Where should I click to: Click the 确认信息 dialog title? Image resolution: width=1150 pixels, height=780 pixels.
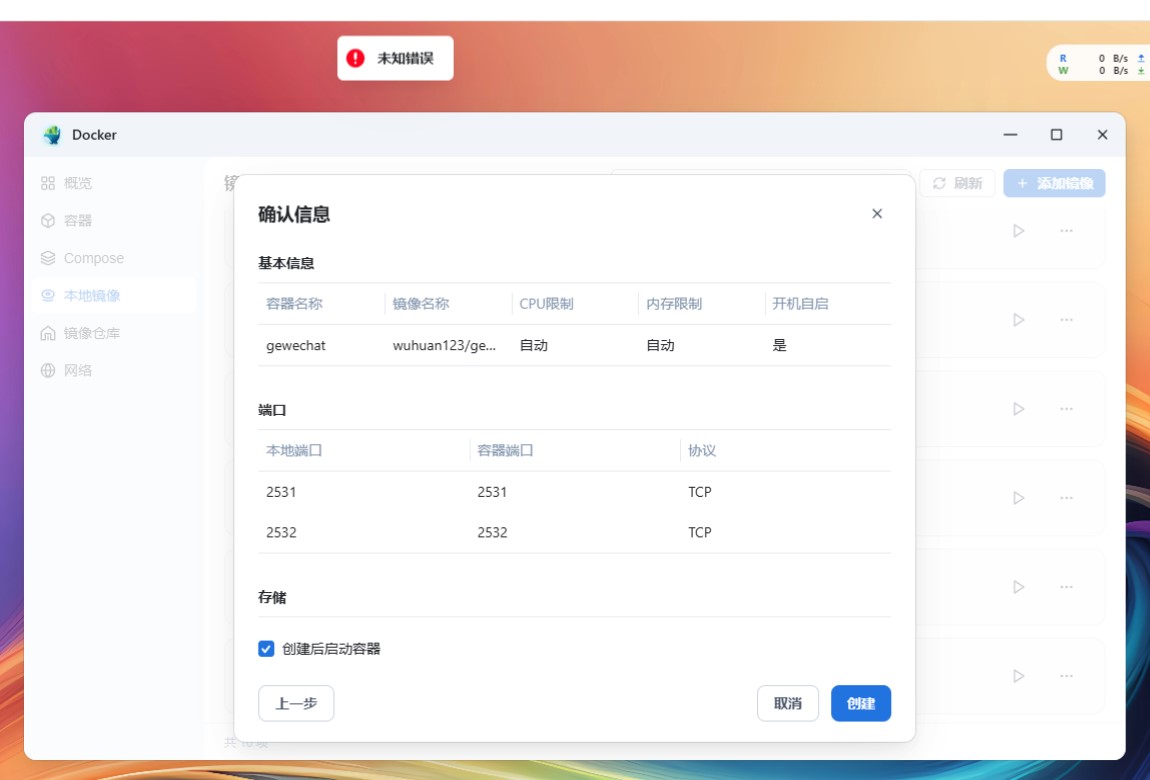click(294, 214)
